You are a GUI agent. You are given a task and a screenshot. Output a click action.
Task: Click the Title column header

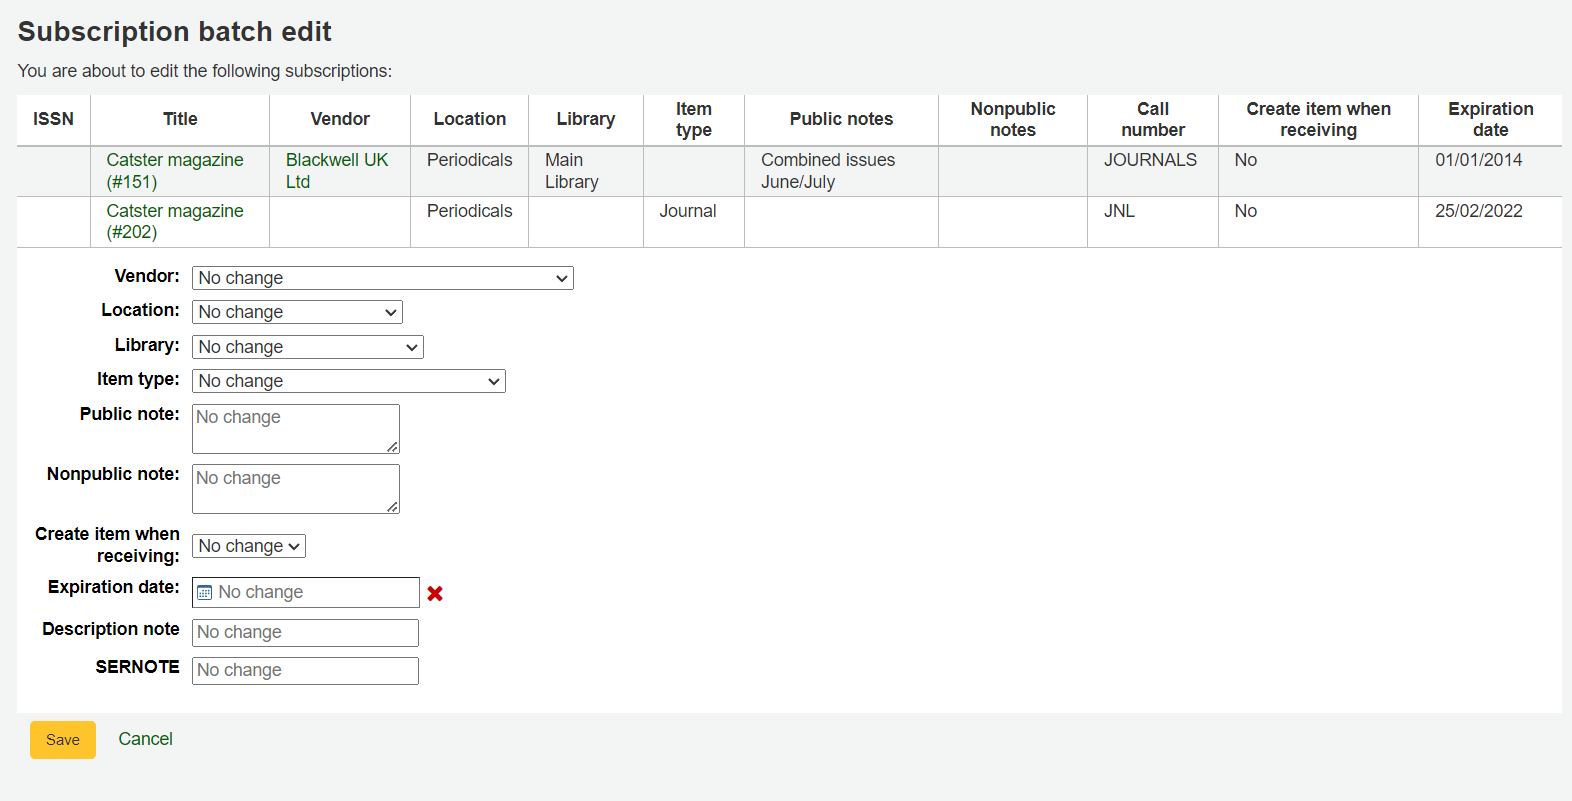[180, 119]
